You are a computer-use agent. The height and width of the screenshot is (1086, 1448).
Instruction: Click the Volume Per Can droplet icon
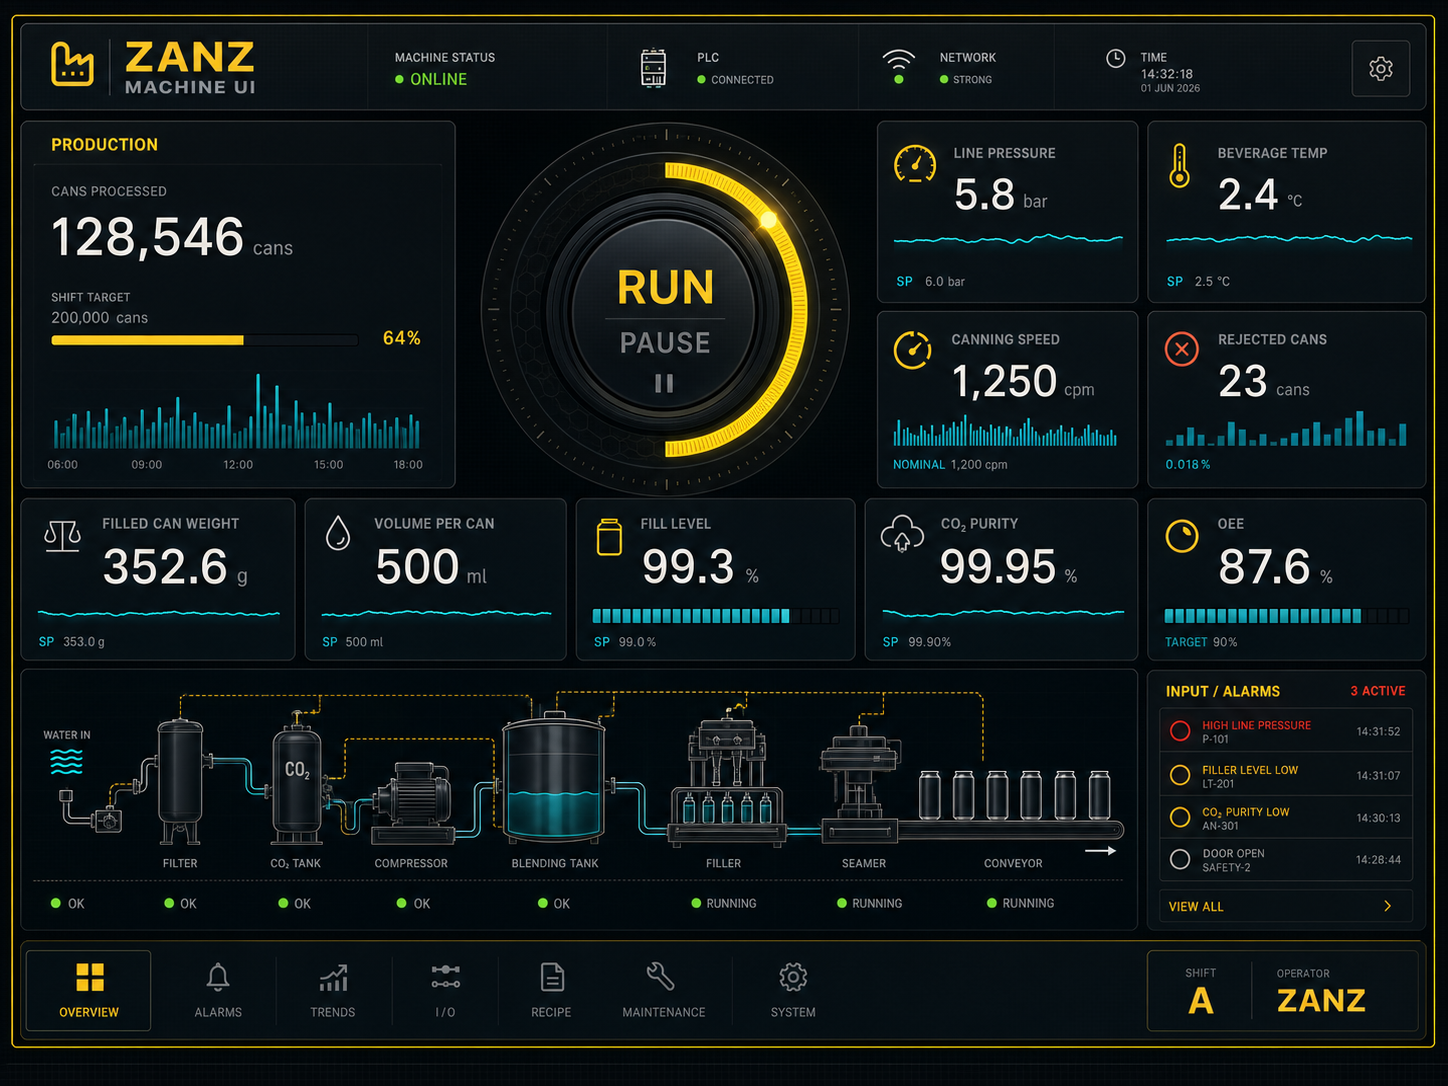(338, 533)
